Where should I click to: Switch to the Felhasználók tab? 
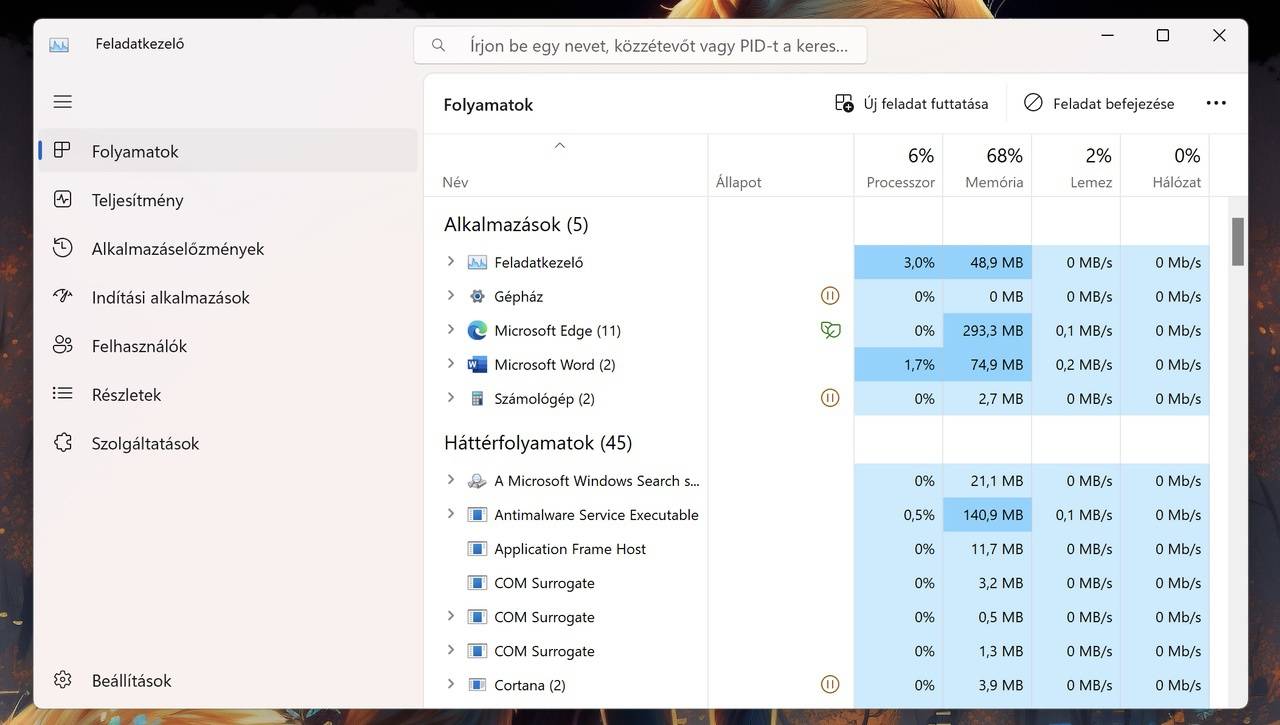(x=228, y=346)
